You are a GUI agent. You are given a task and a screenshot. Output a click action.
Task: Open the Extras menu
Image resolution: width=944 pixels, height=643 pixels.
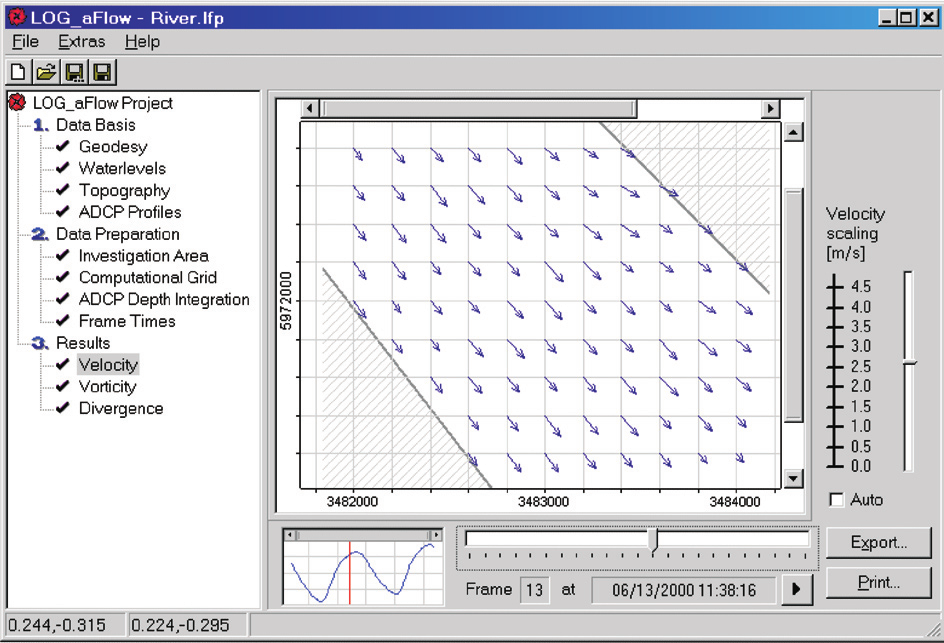(80, 42)
